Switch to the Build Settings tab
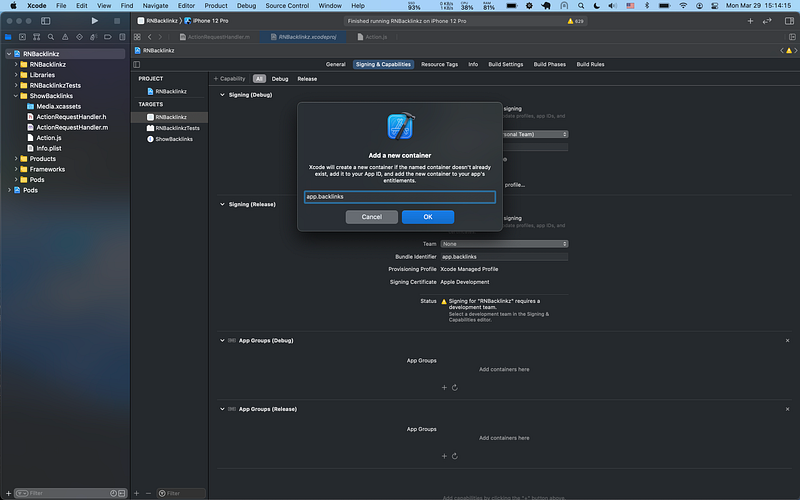This screenshot has height=500, width=800. [505, 64]
